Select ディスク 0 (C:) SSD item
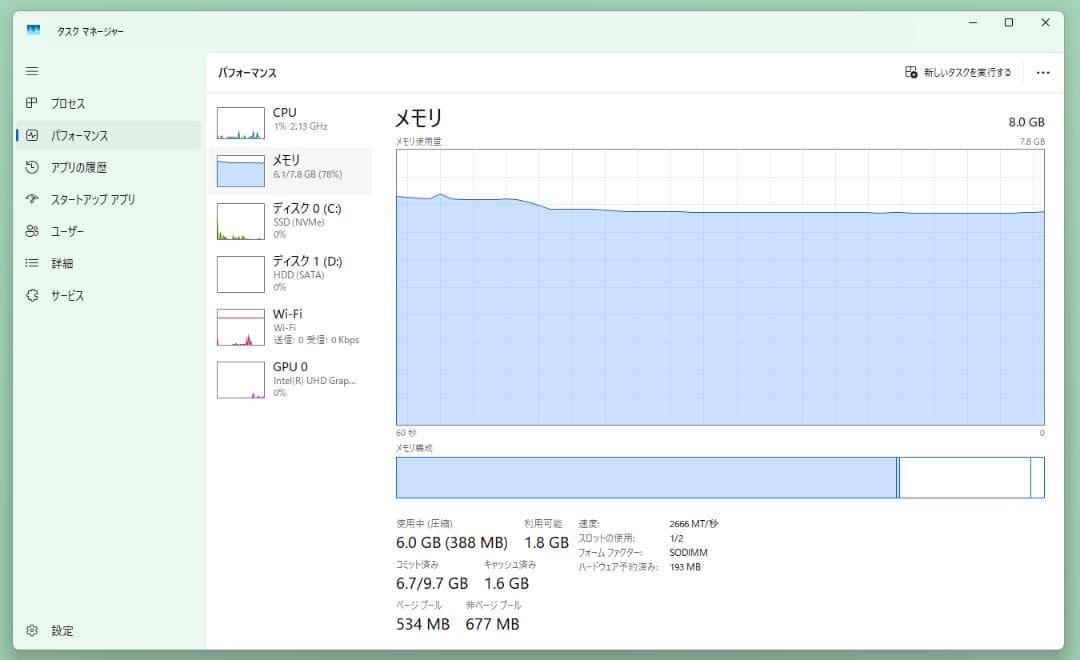Screen dimensions: 1080x660 (x=290, y=221)
